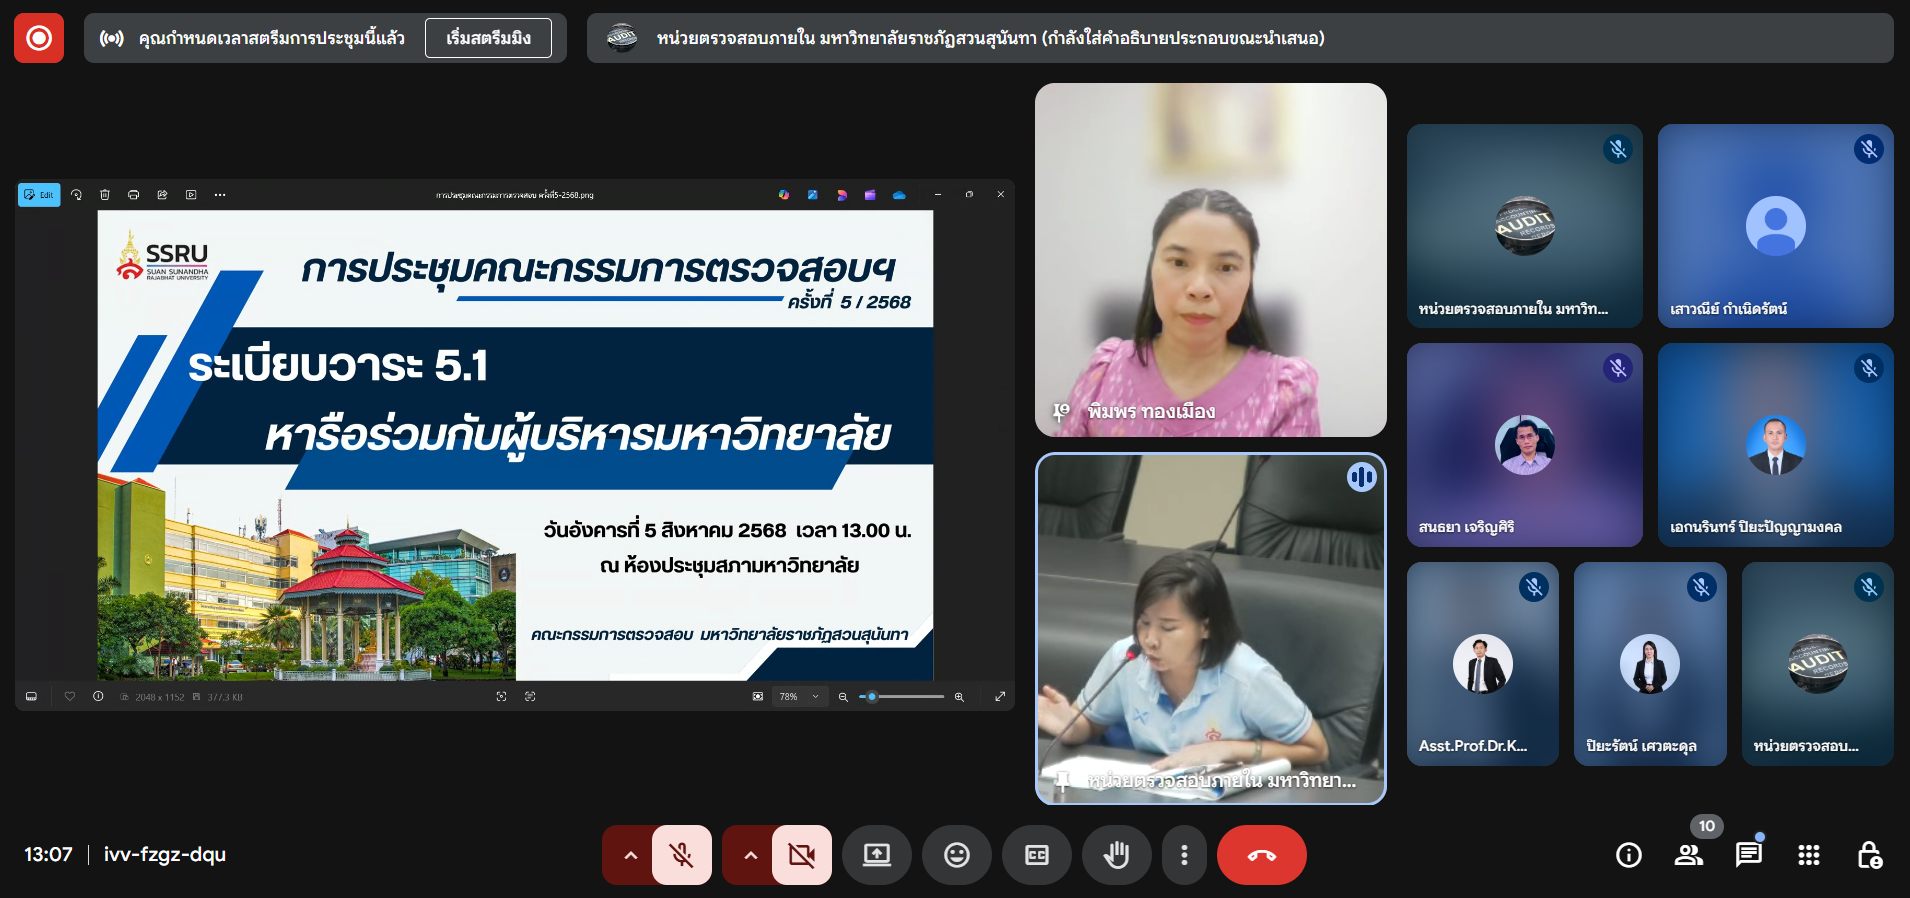The height and width of the screenshot is (898, 1910).
Task: Click the 'เริ่มสตรีมมิง' start streaming button
Action: pyautogui.click(x=488, y=38)
